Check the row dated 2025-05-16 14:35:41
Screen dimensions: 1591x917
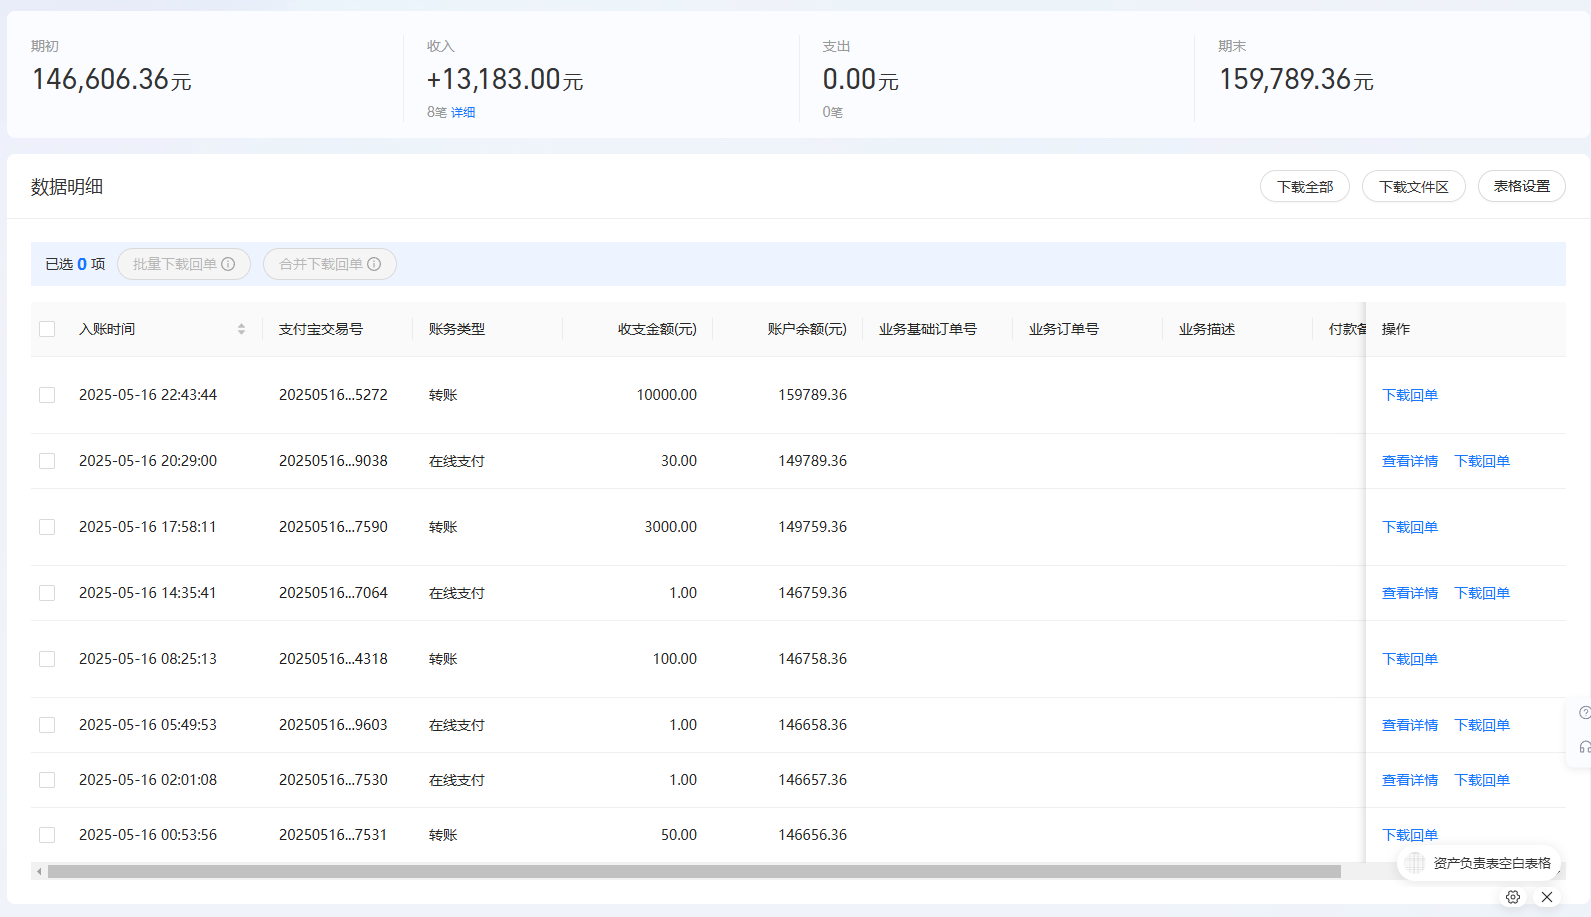point(47,593)
